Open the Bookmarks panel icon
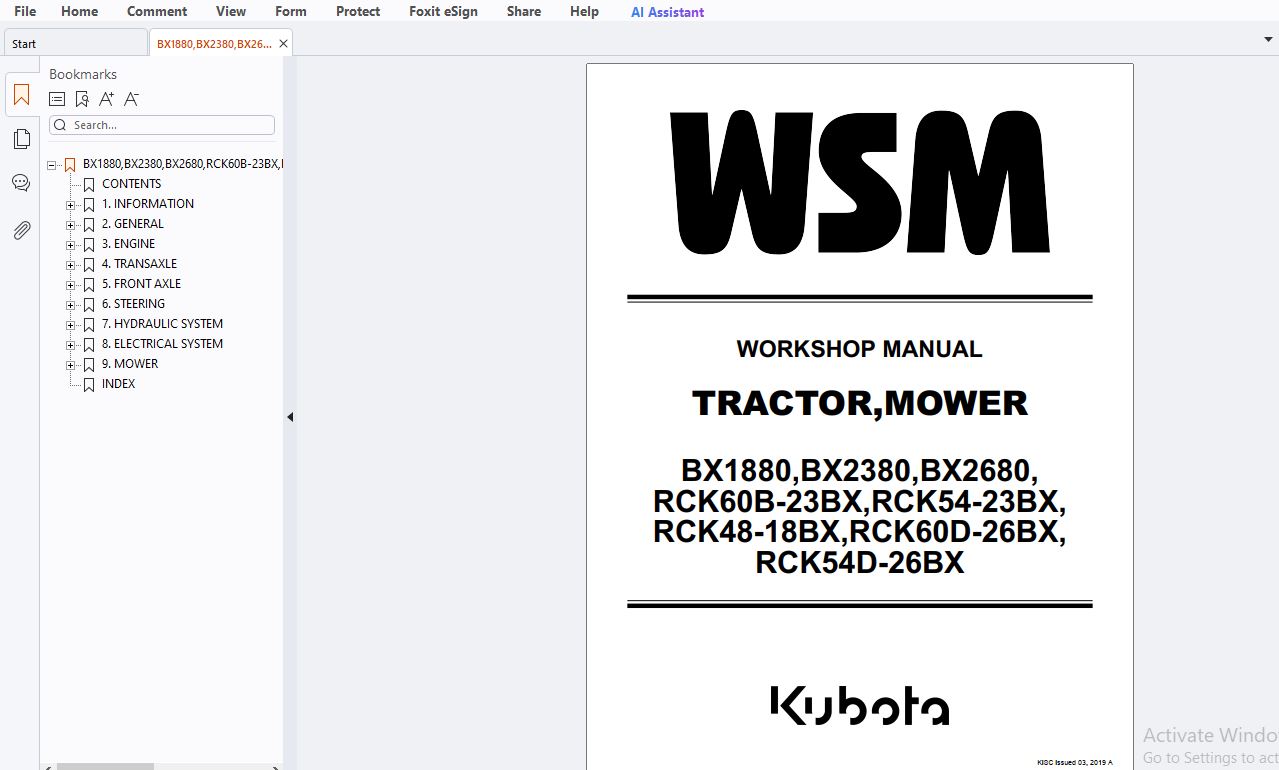The height and width of the screenshot is (770, 1279). point(21,96)
